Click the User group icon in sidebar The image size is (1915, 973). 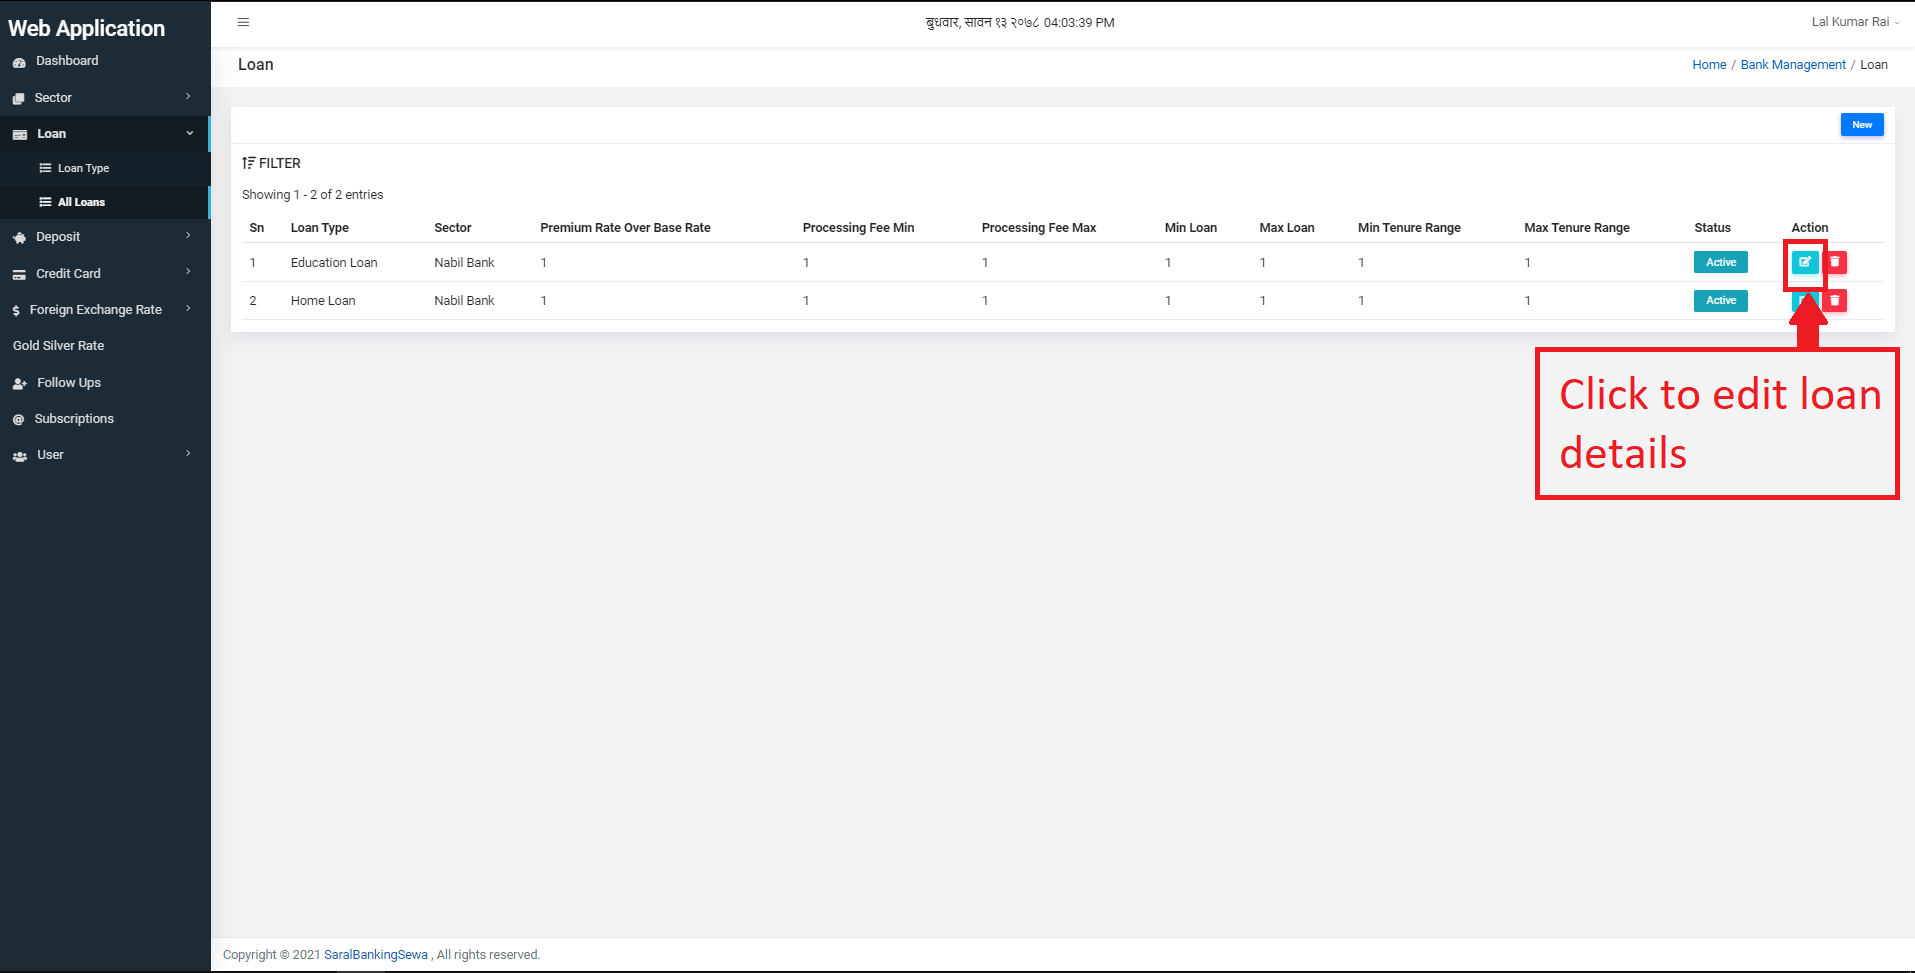[20, 456]
